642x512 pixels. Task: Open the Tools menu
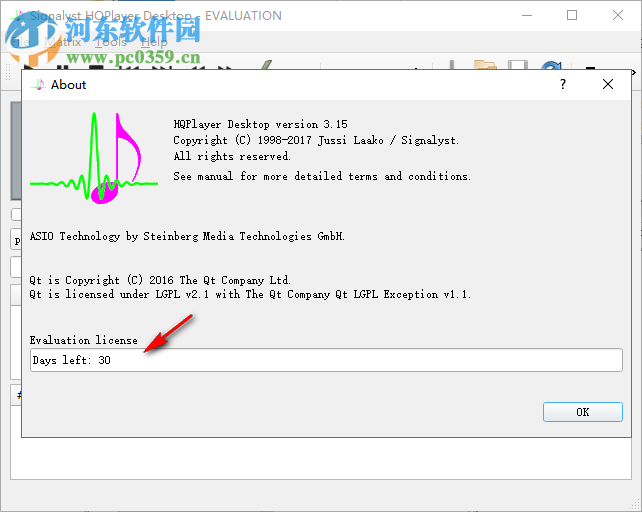111,42
